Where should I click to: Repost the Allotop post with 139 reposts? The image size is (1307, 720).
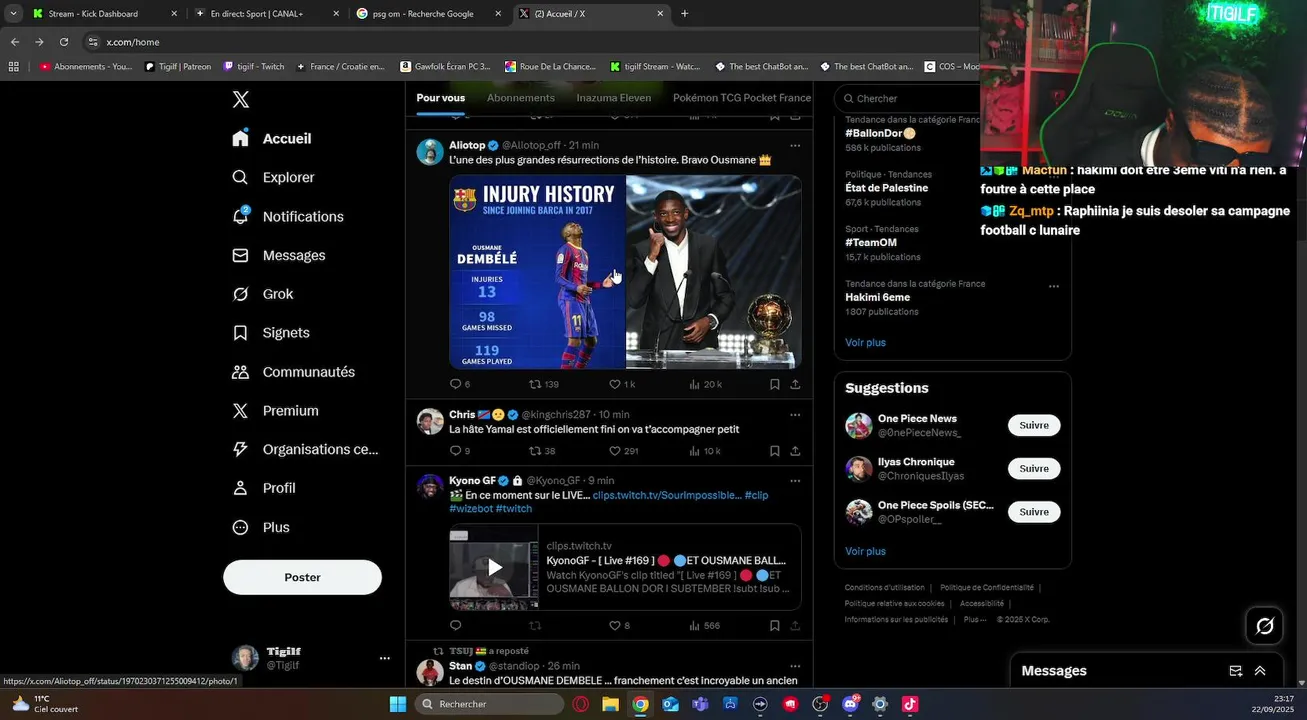(x=544, y=384)
